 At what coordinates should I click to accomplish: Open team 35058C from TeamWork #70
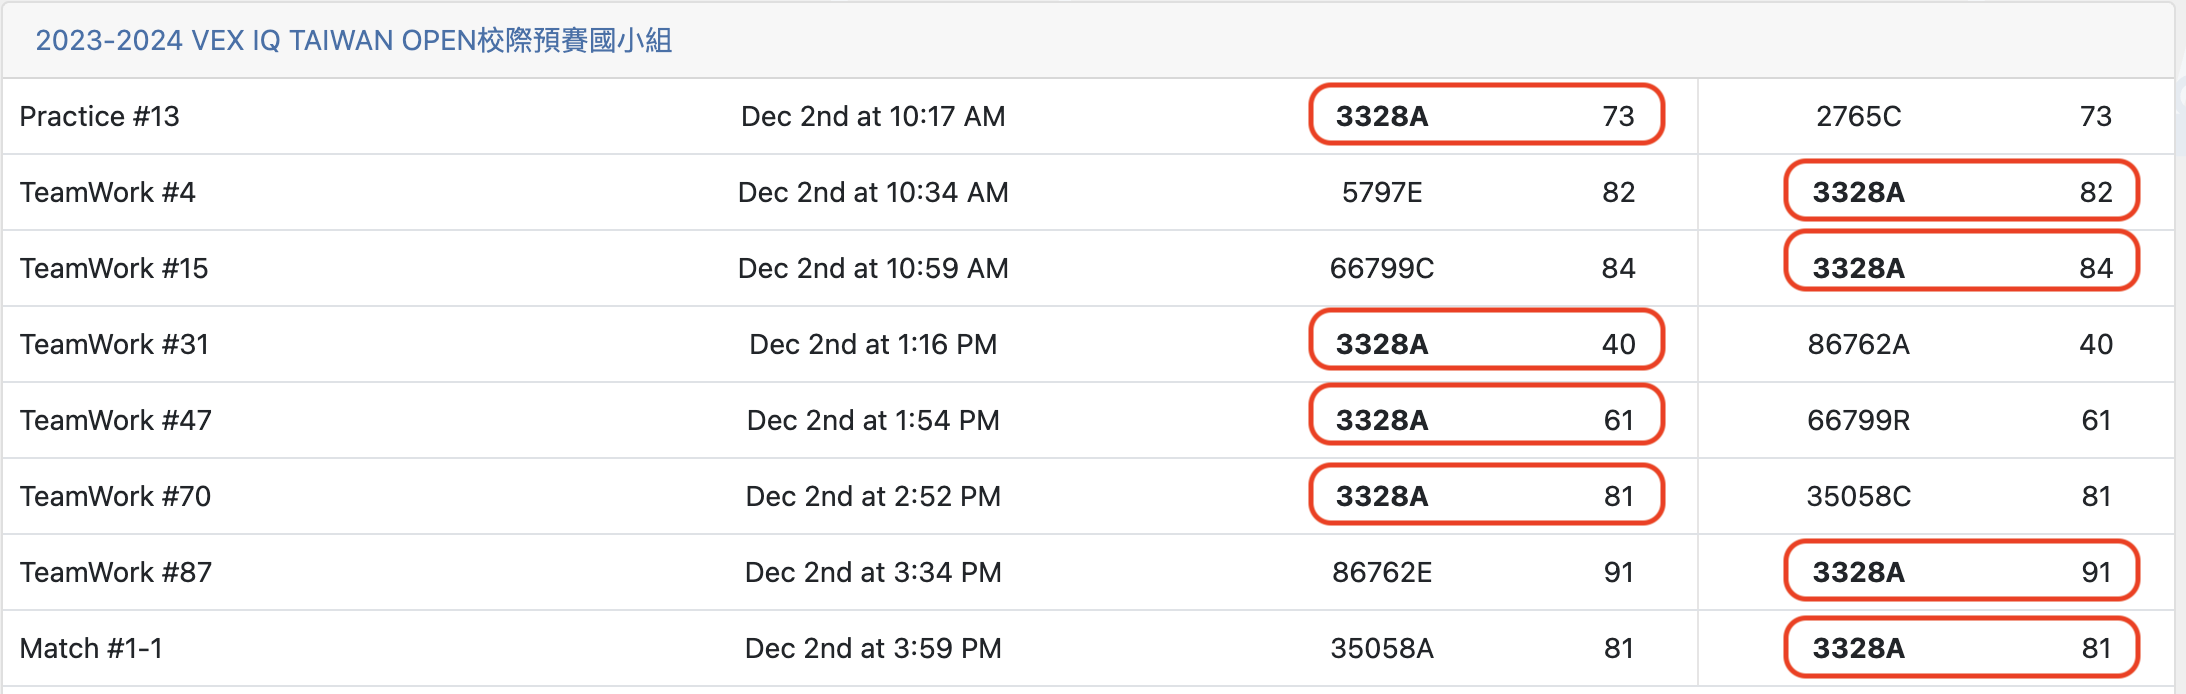pos(1858,497)
